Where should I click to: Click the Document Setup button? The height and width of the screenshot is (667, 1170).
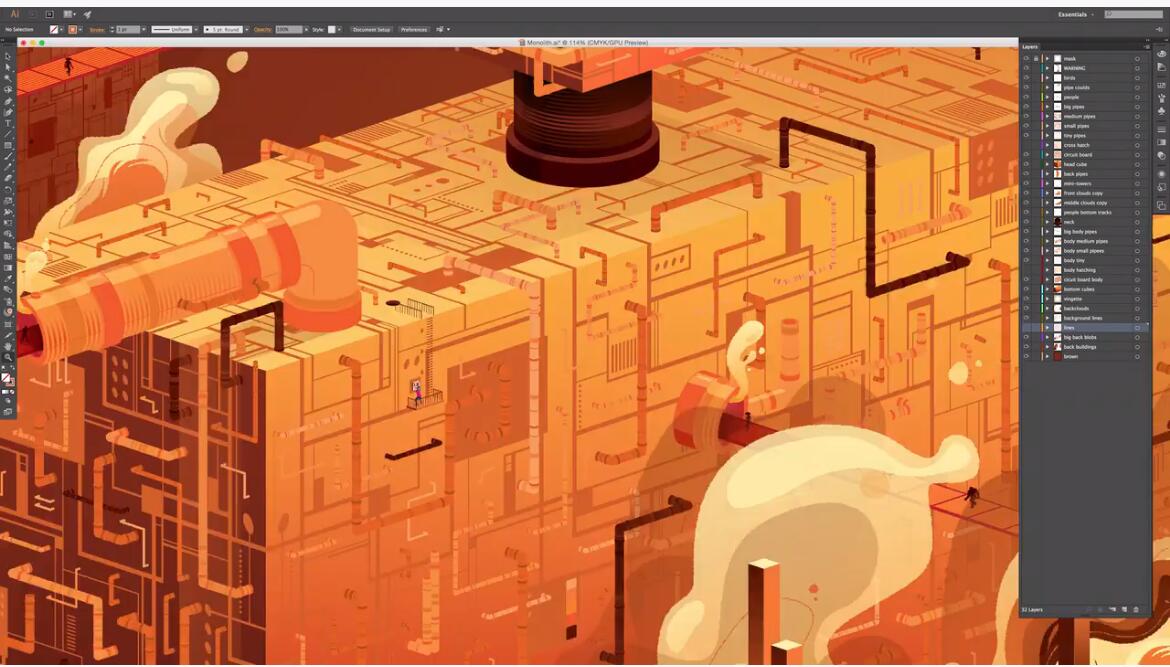click(x=371, y=30)
